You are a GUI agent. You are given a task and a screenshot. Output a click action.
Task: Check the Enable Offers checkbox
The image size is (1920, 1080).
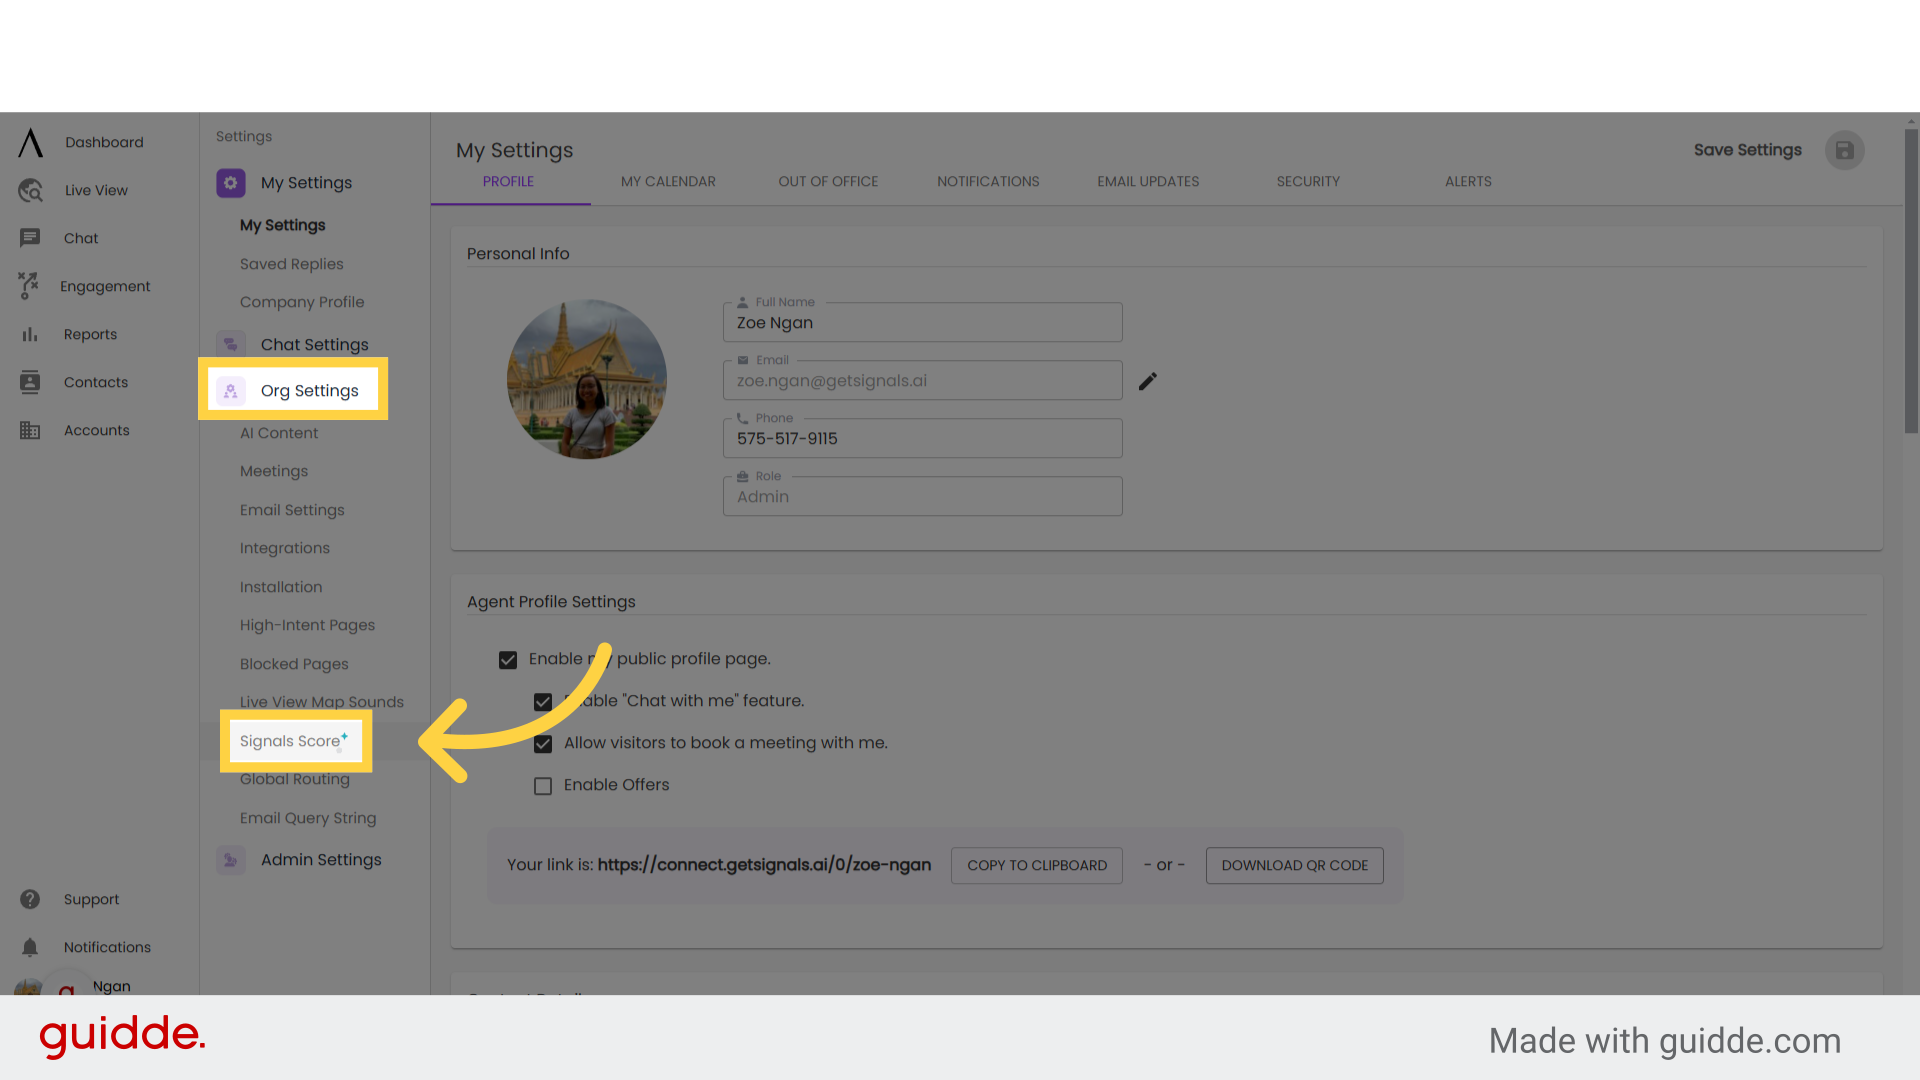[543, 786]
